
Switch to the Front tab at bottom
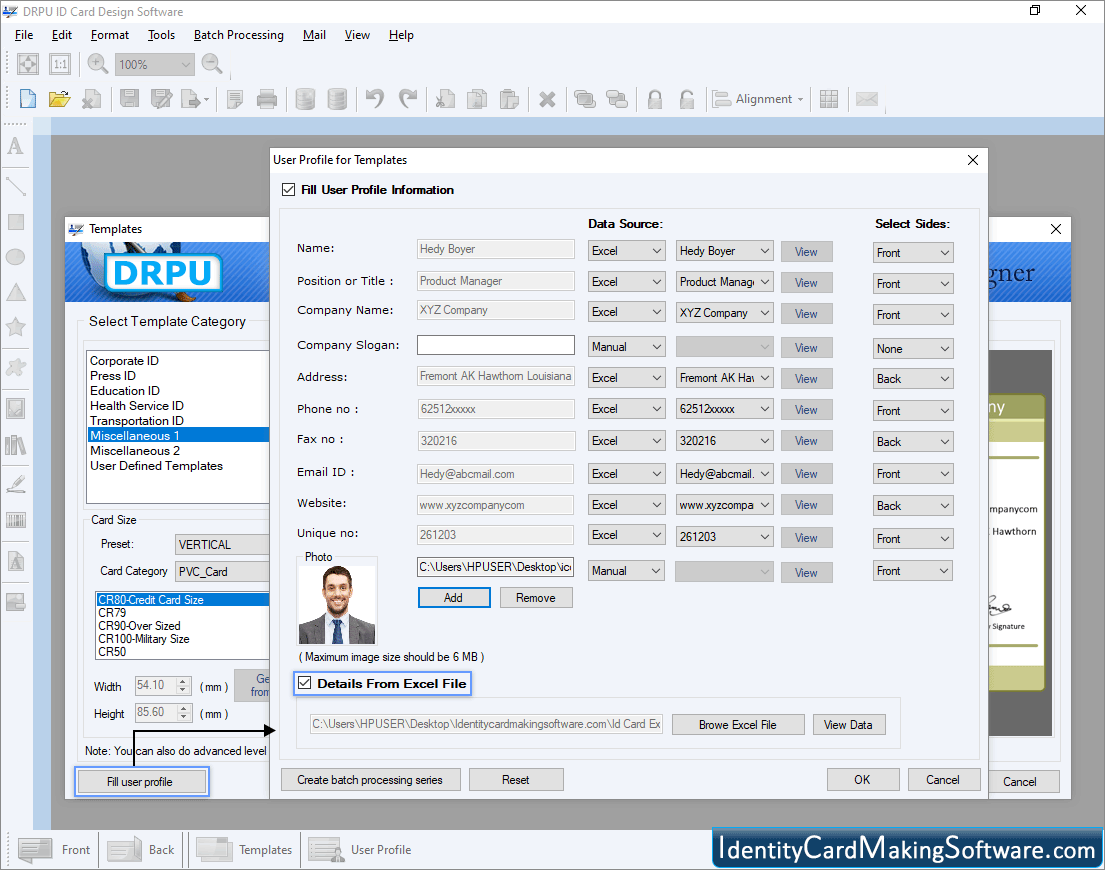point(55,850)
